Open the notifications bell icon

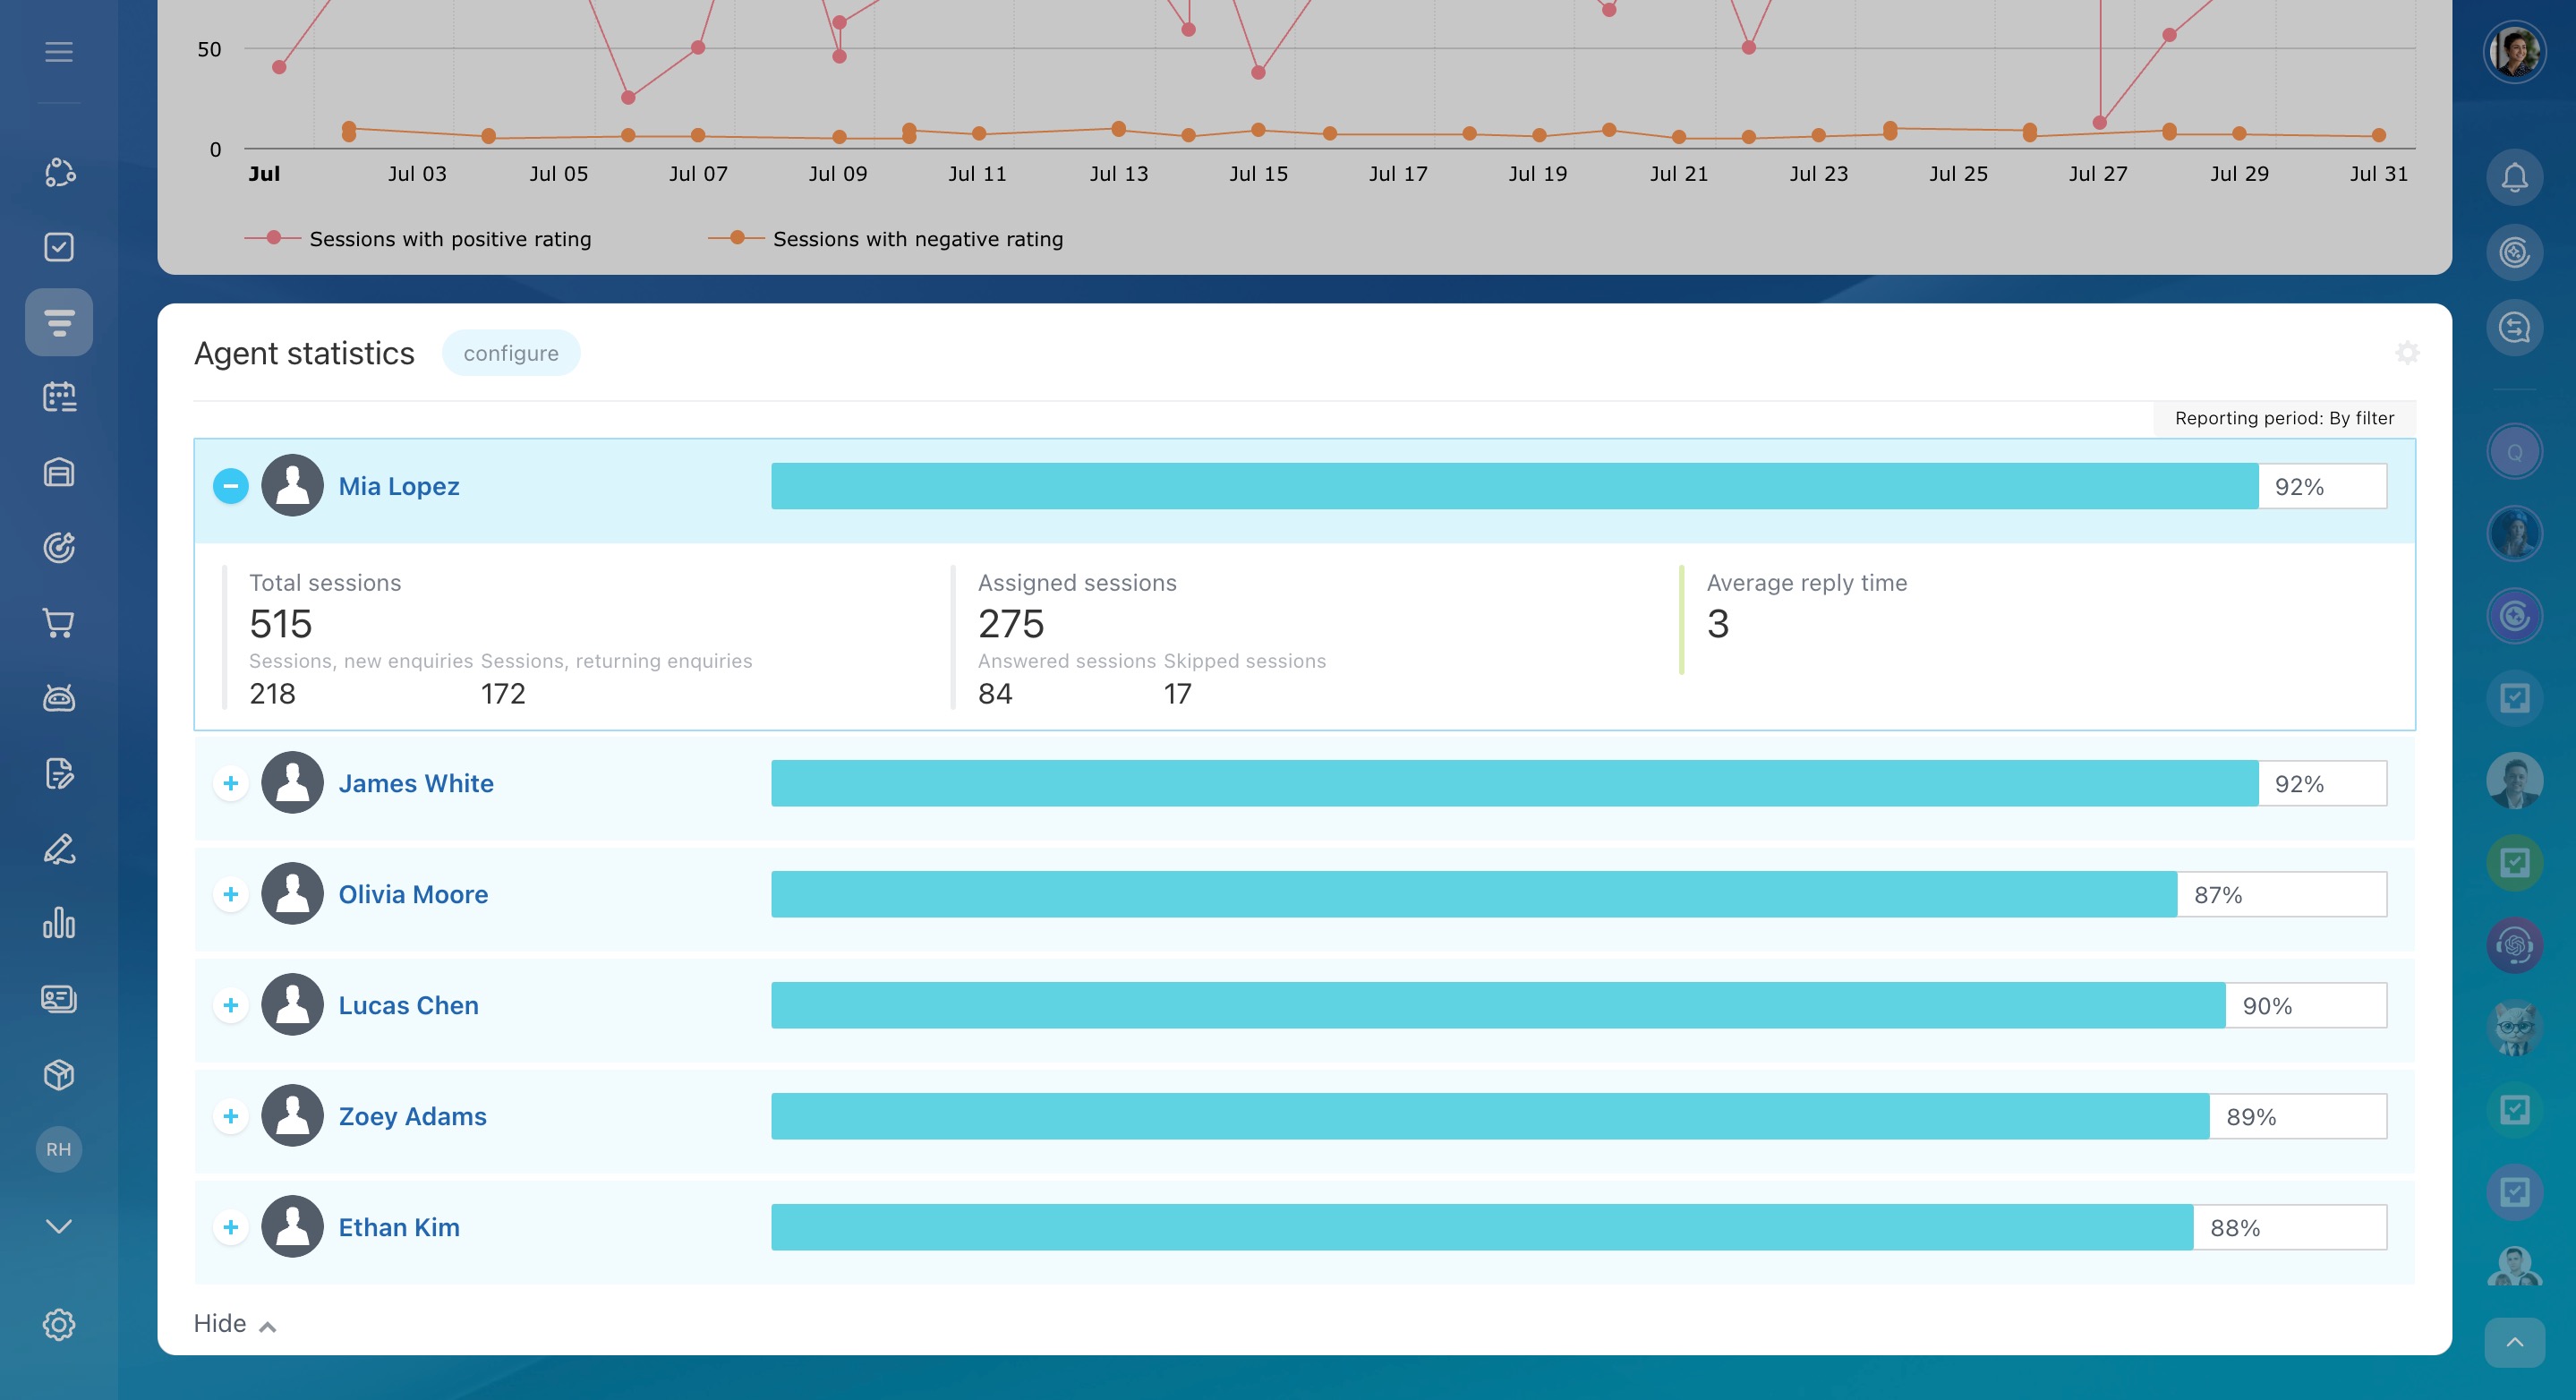(x=2514, y=178)
